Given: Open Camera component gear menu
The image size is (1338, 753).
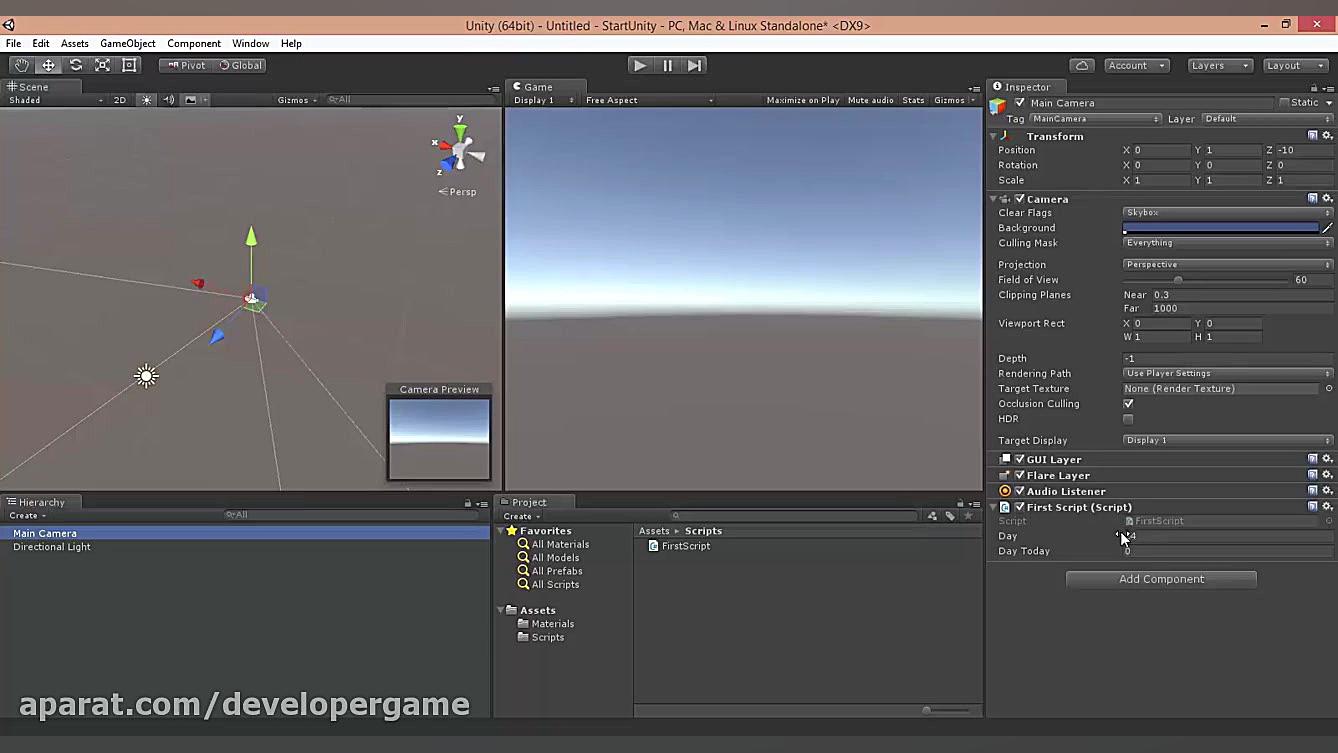Looking at the screenshot, I should coord(1327,199).
